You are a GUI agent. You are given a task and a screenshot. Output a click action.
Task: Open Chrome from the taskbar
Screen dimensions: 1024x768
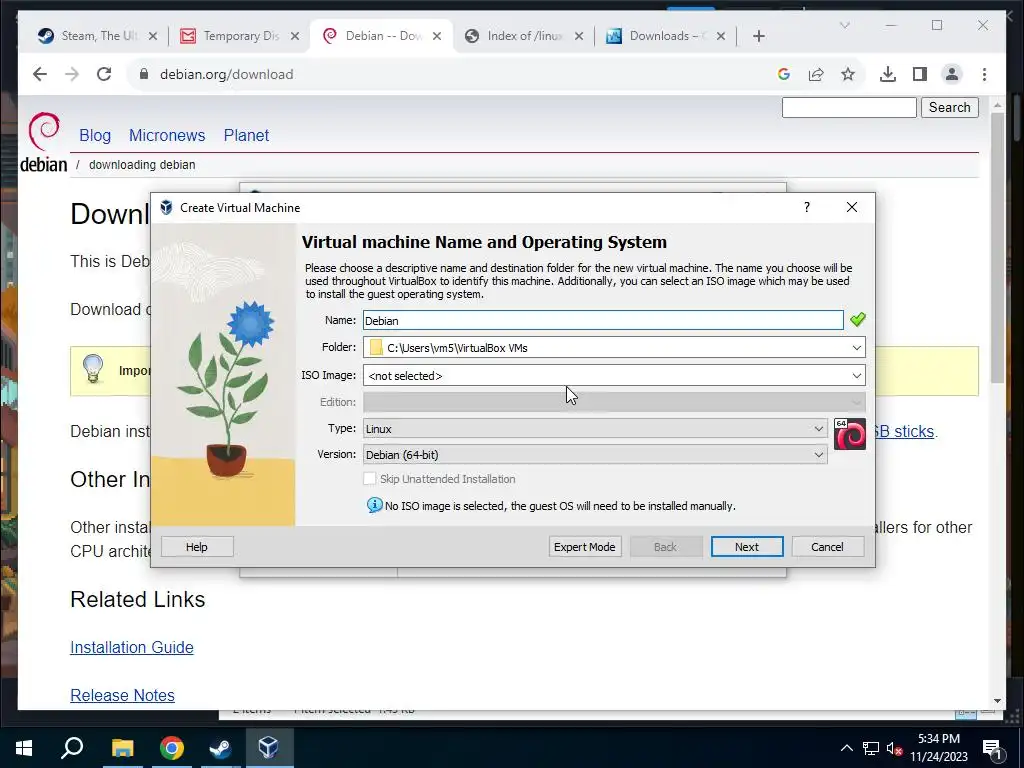pyautogui.click(x=171, y=748)
